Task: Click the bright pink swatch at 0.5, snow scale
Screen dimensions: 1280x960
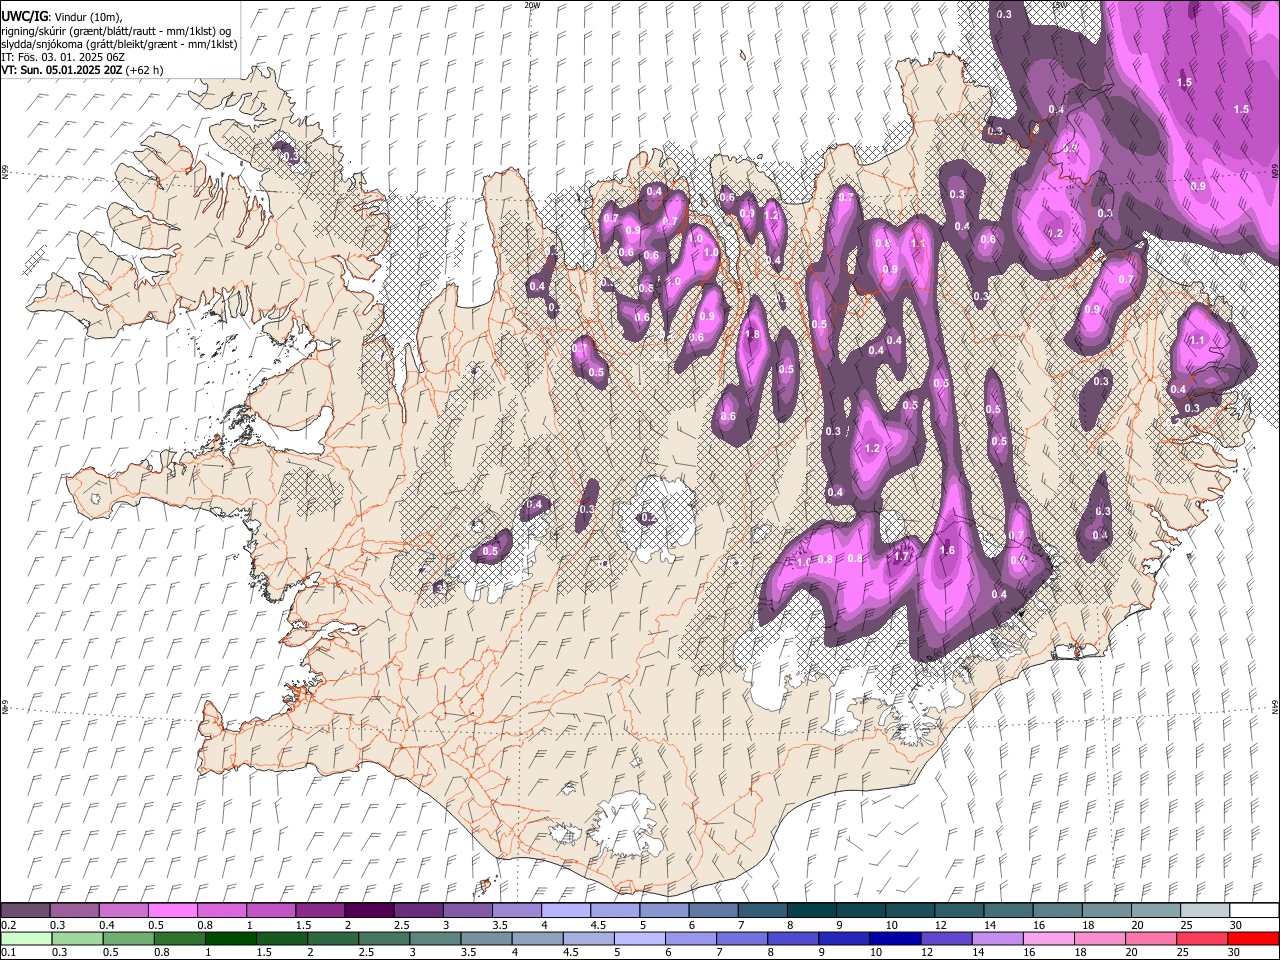Action: coord(172,911)
